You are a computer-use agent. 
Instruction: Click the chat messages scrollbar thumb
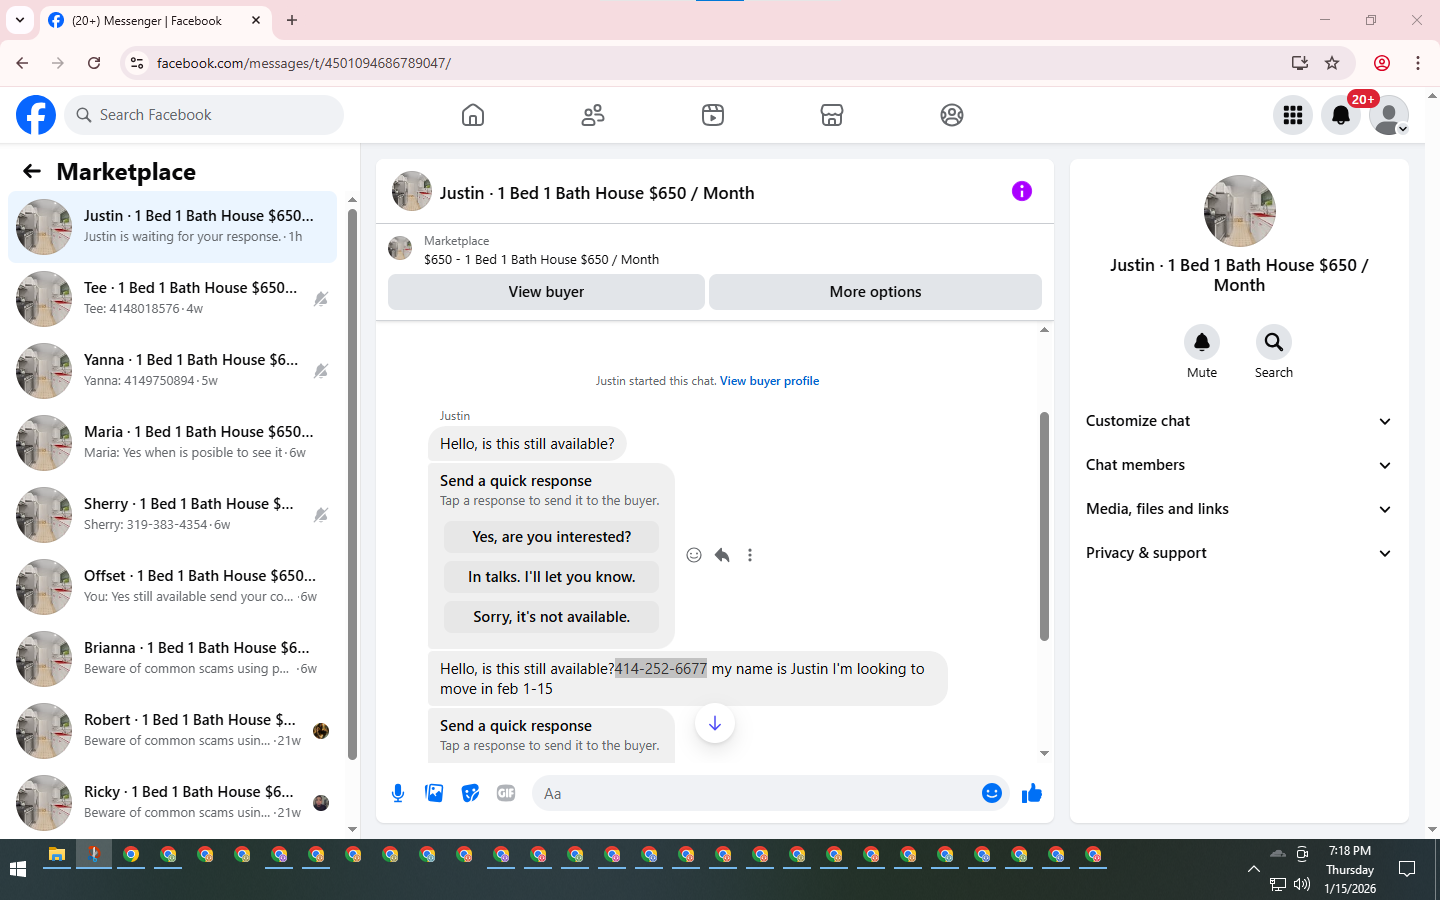[1044, 526]
